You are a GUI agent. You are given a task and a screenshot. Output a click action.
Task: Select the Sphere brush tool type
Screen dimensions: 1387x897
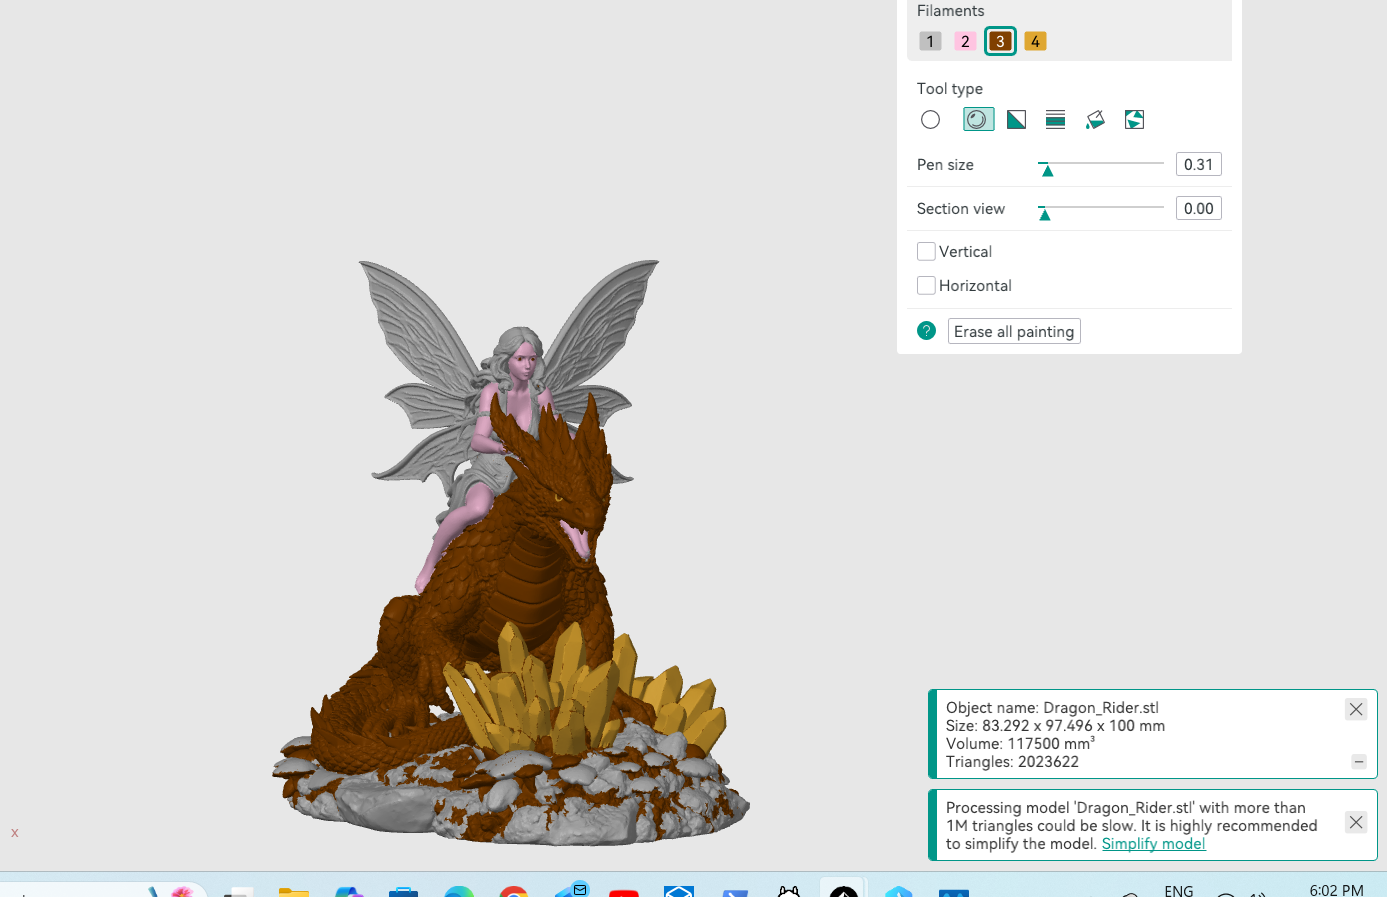[978, 120]
